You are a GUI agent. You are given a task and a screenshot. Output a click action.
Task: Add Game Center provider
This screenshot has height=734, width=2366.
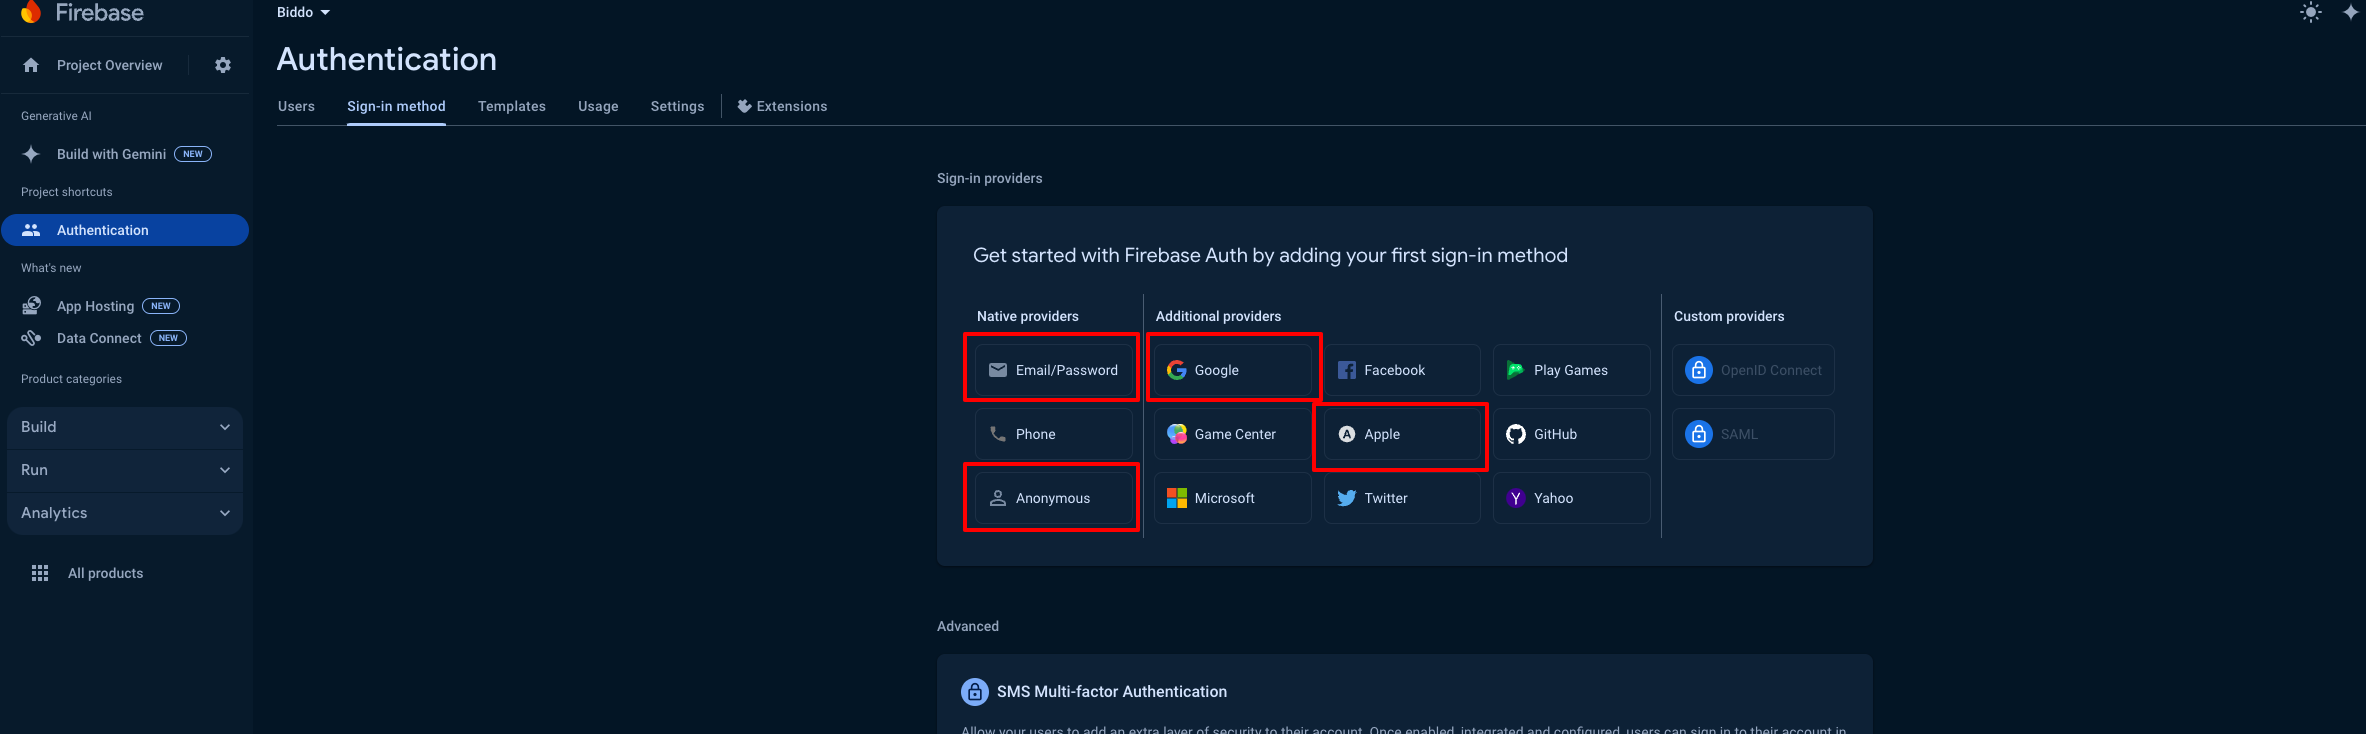(1233, 434)
